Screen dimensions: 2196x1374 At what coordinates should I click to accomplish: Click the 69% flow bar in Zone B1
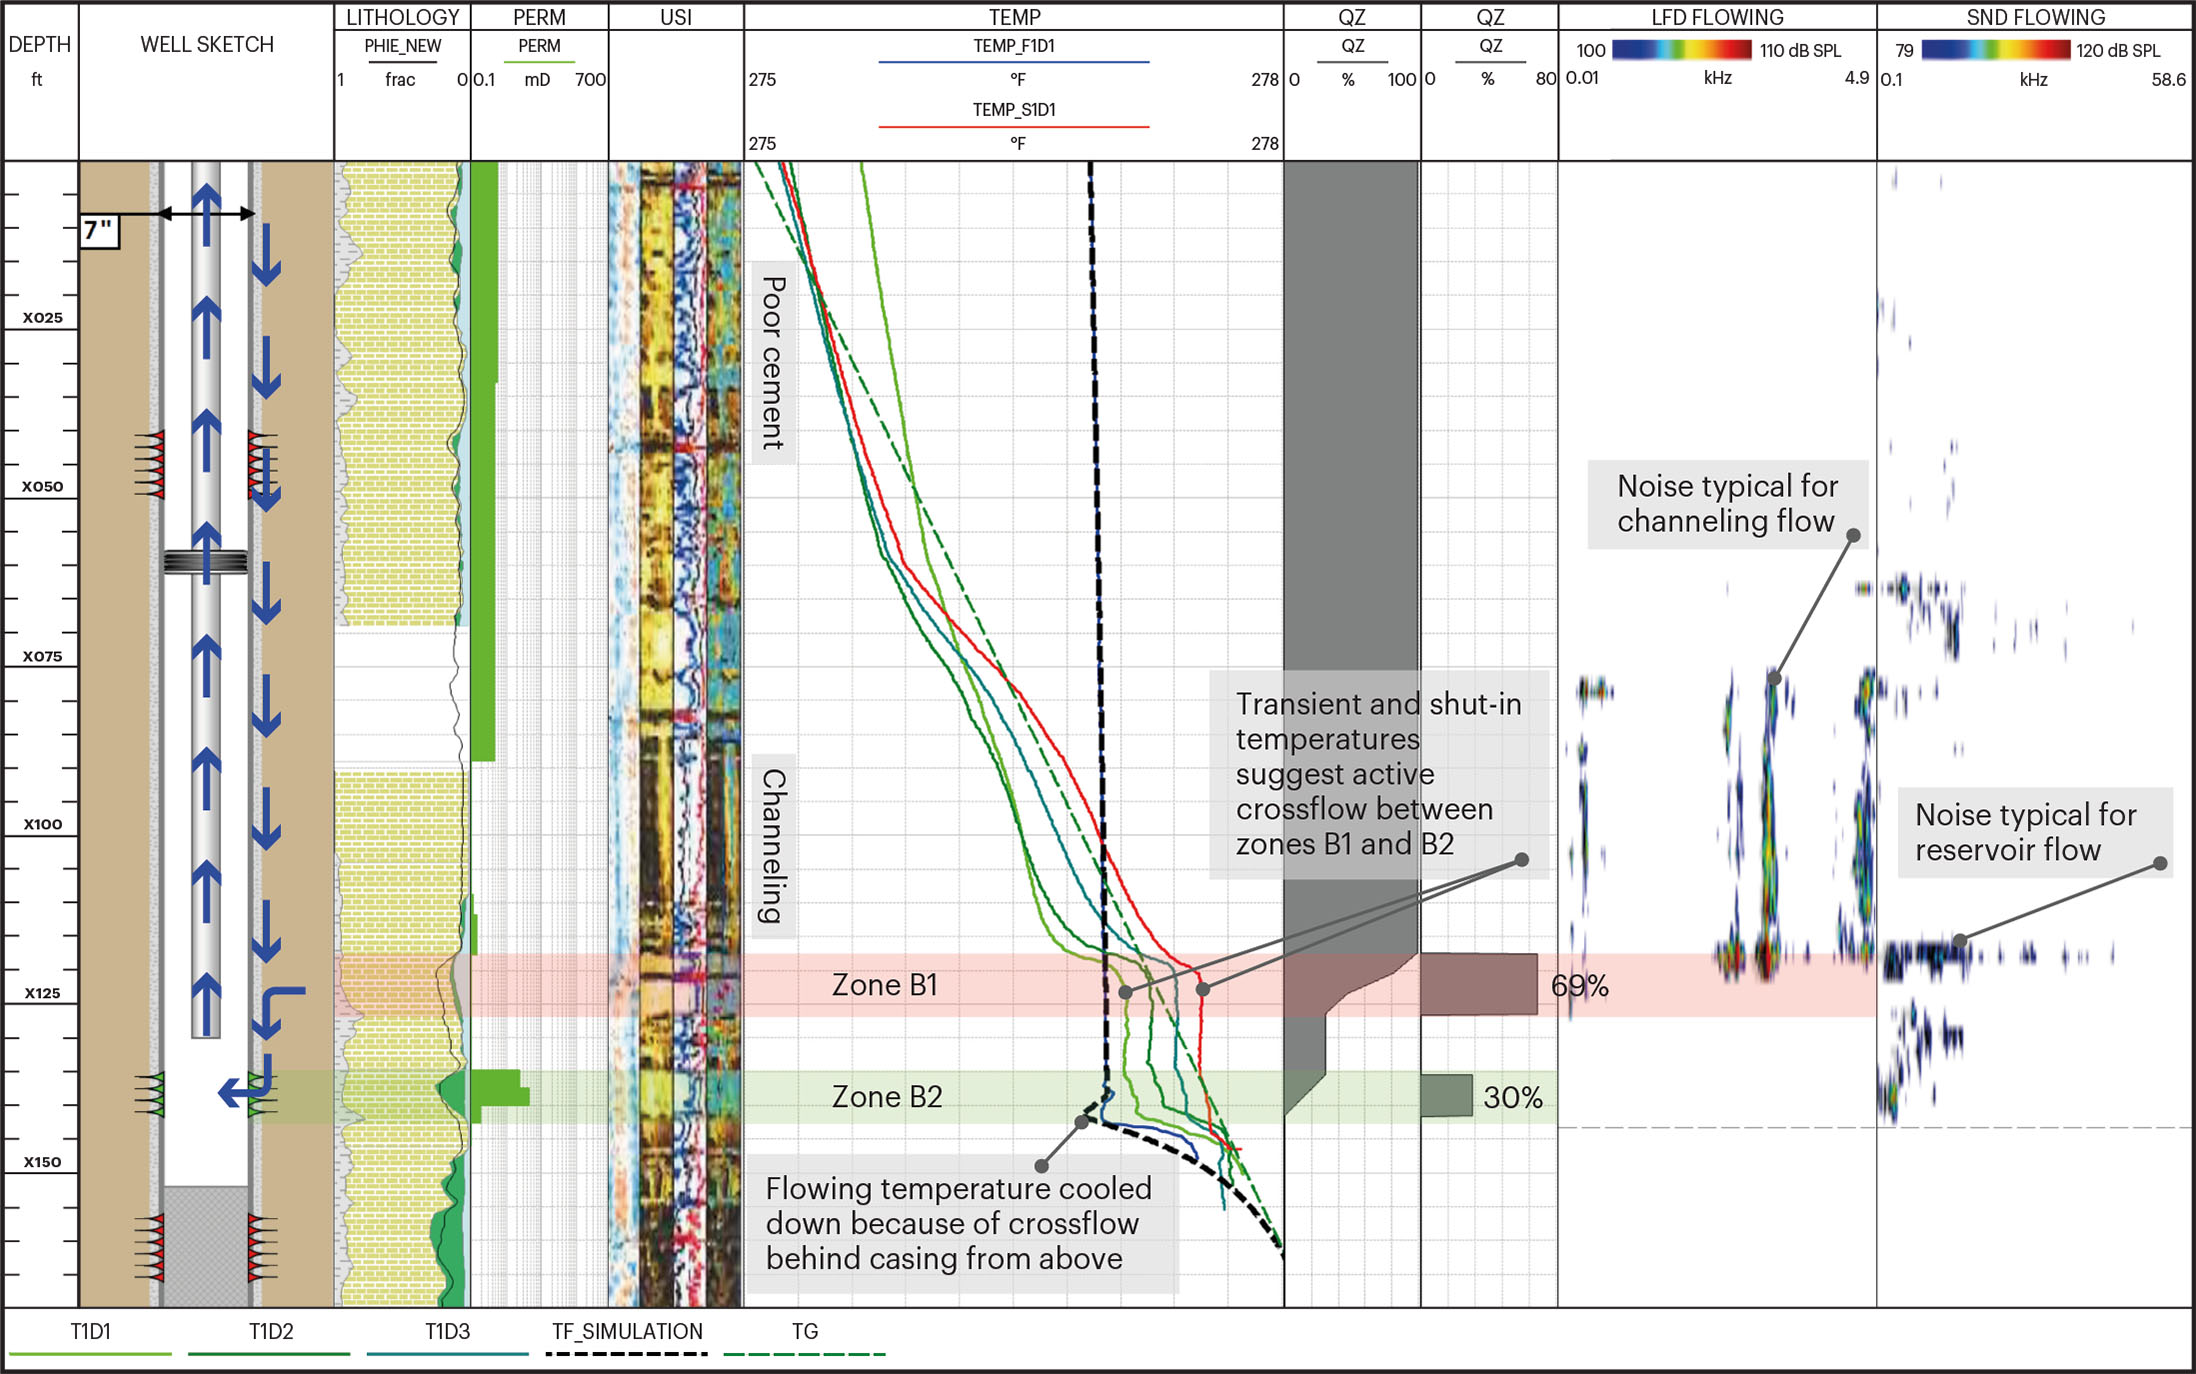tap(1478, 984)
